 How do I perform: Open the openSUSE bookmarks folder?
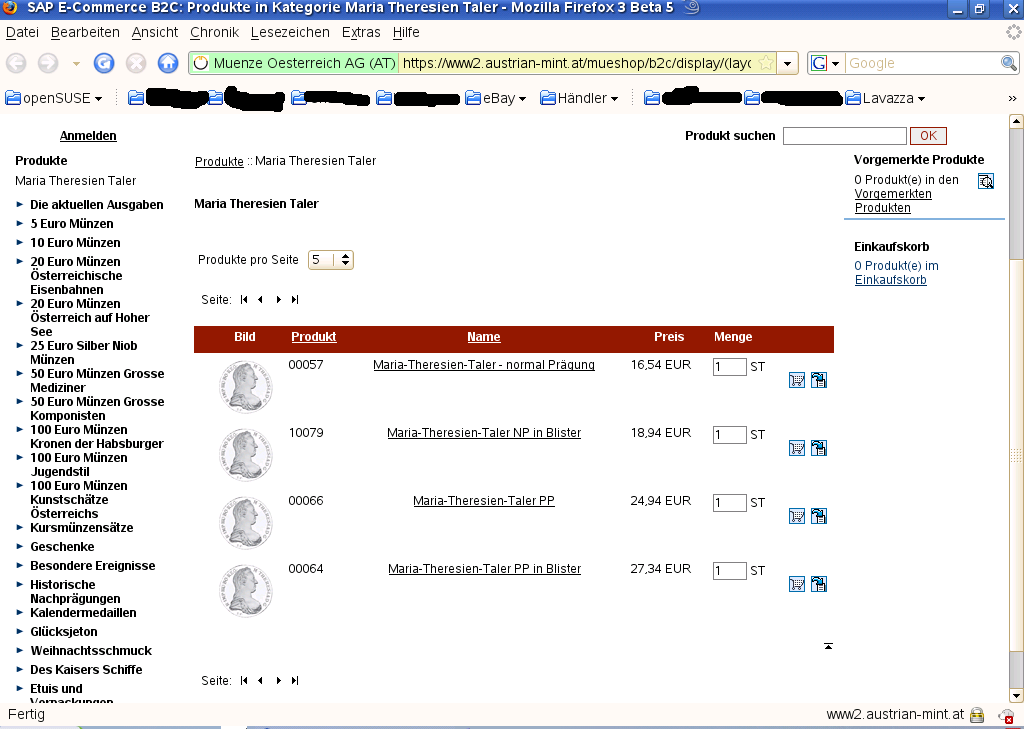point(54,98)
